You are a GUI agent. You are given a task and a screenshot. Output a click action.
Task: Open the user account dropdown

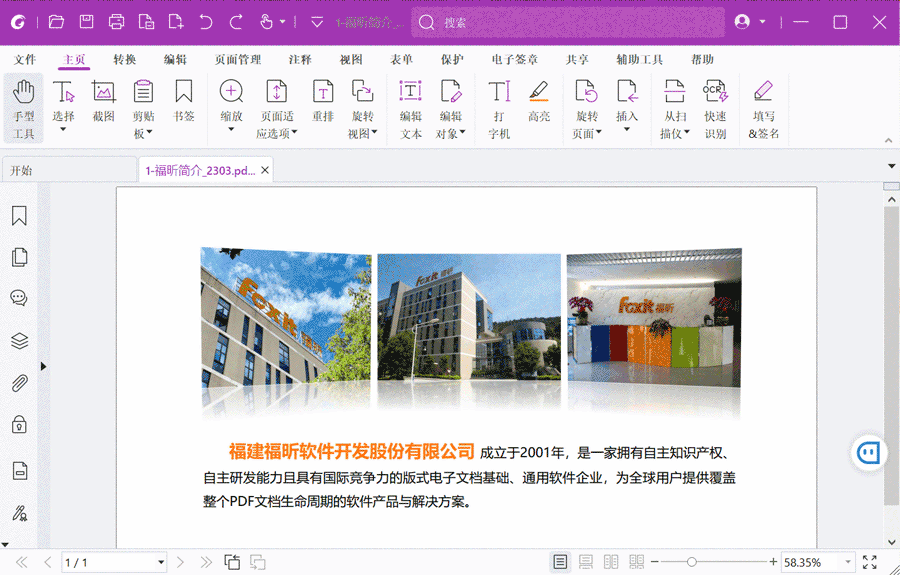pos(762,22)
